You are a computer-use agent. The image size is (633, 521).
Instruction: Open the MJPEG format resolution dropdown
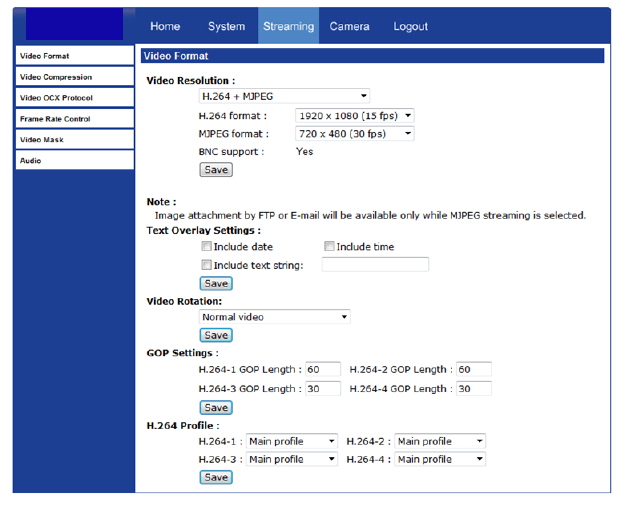click(x=355, y=134)
